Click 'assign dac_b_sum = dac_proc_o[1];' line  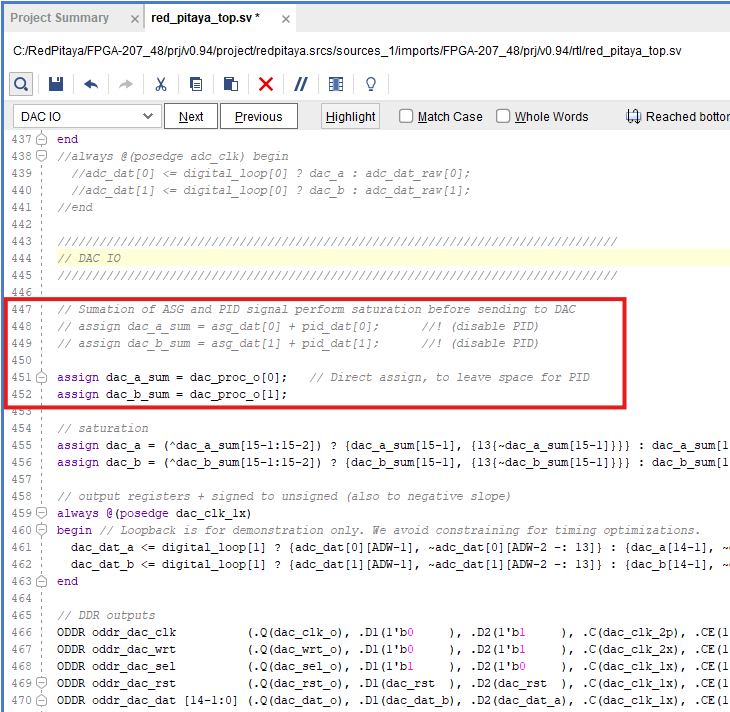point(172,394)
